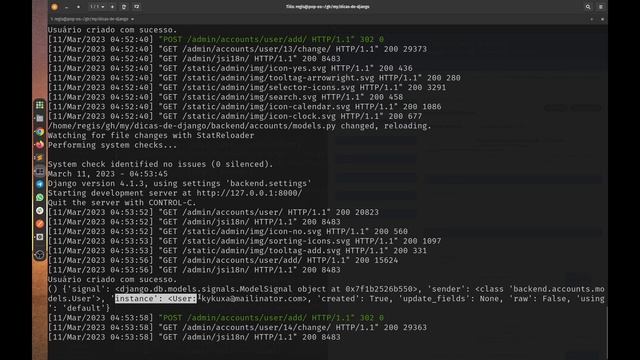Add a new terminal session
The height and width of the screenshot is (360, 640).
112,7
